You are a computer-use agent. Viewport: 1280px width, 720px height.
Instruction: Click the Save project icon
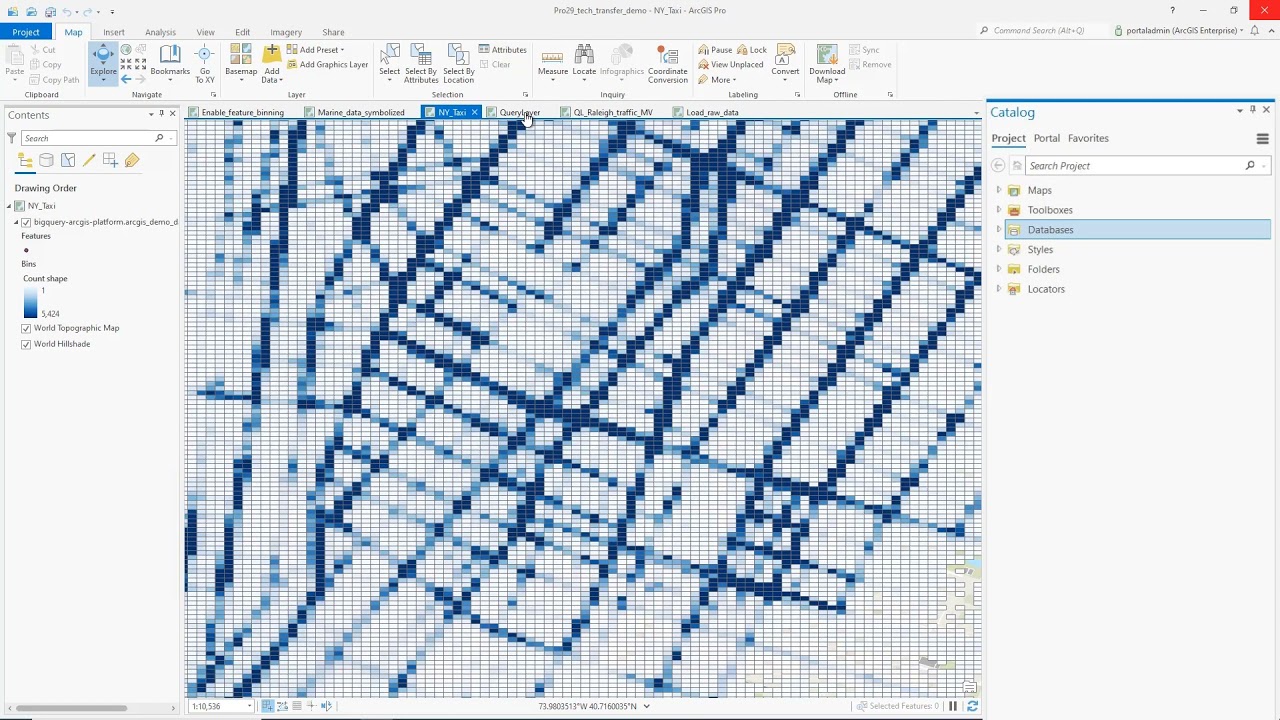point(48,11)
